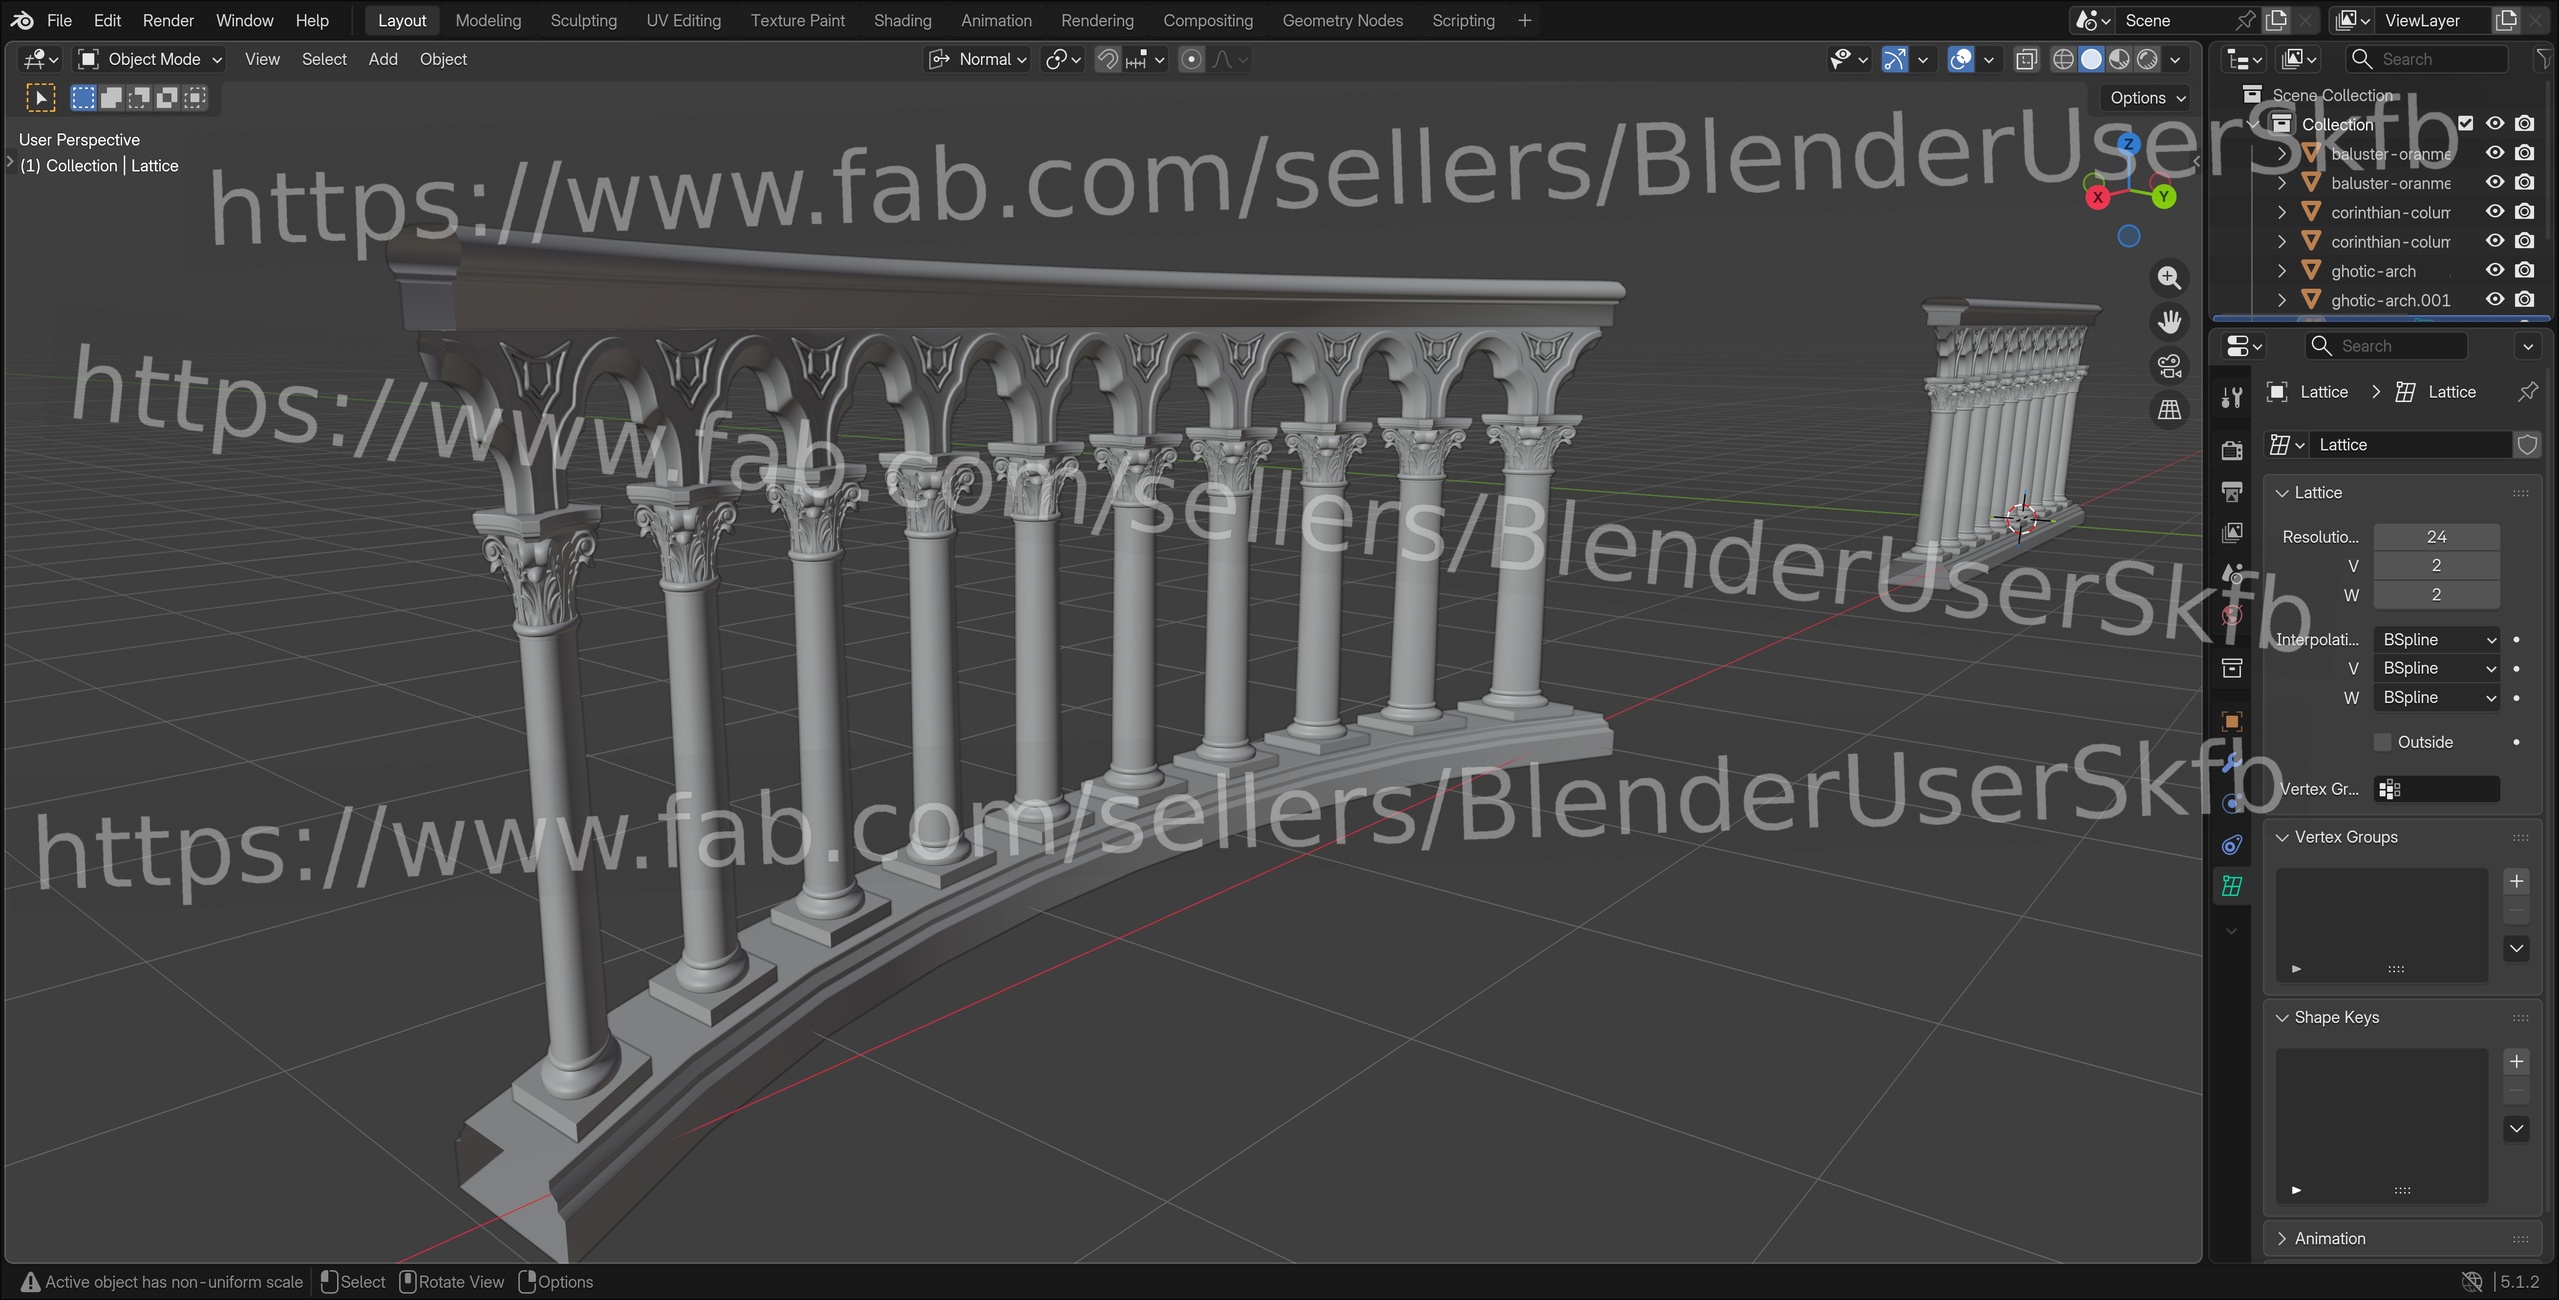Add a workspace with plus button
Screen dimensions: 2559x1300
click(1524, 20)
